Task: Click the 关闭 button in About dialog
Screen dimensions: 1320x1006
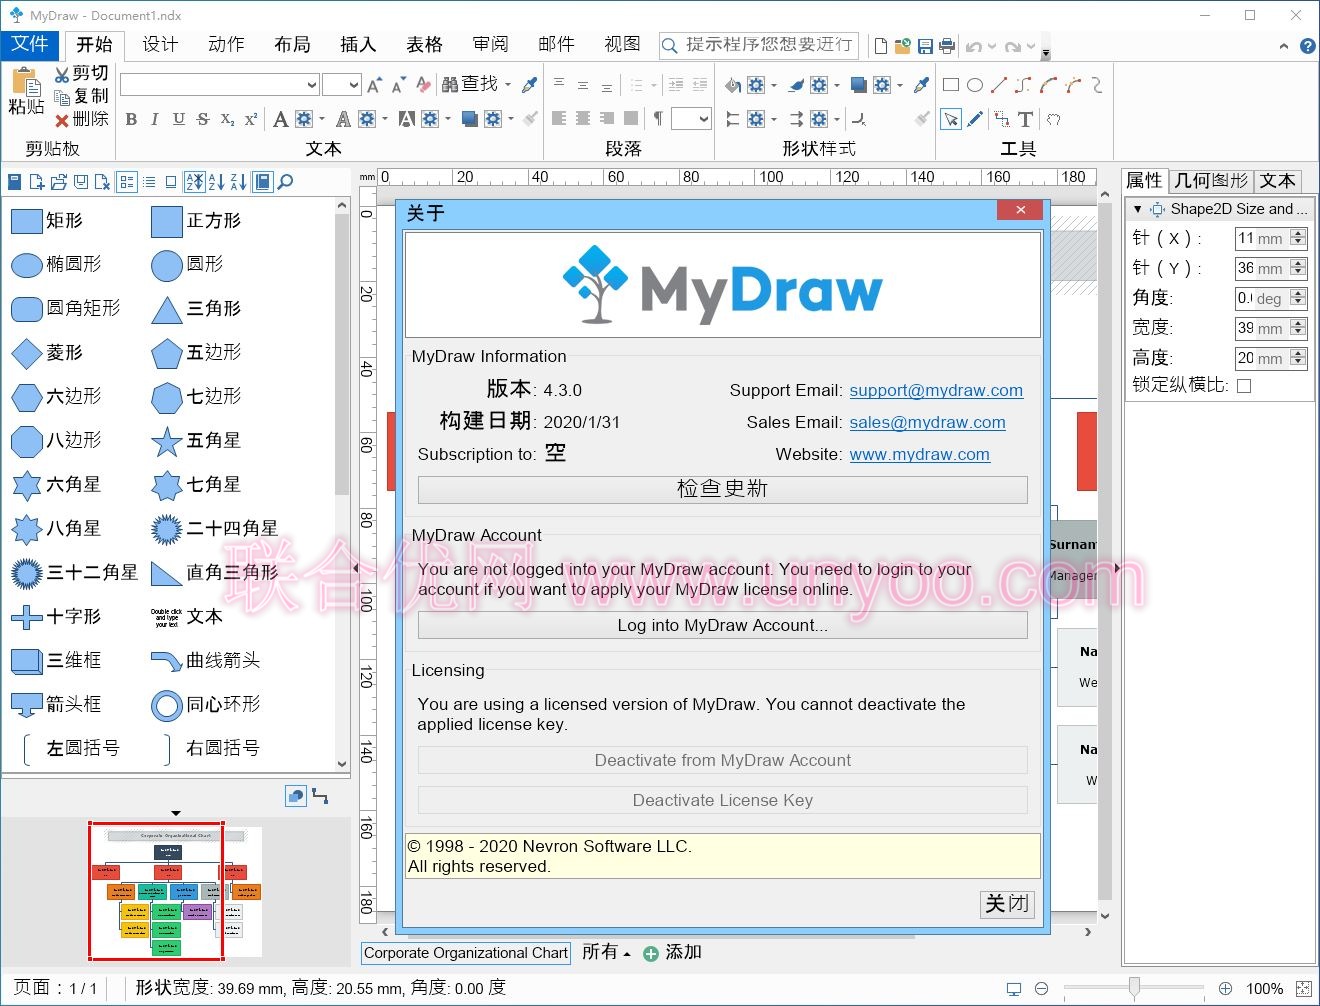Action: [x=1007, y=904]
